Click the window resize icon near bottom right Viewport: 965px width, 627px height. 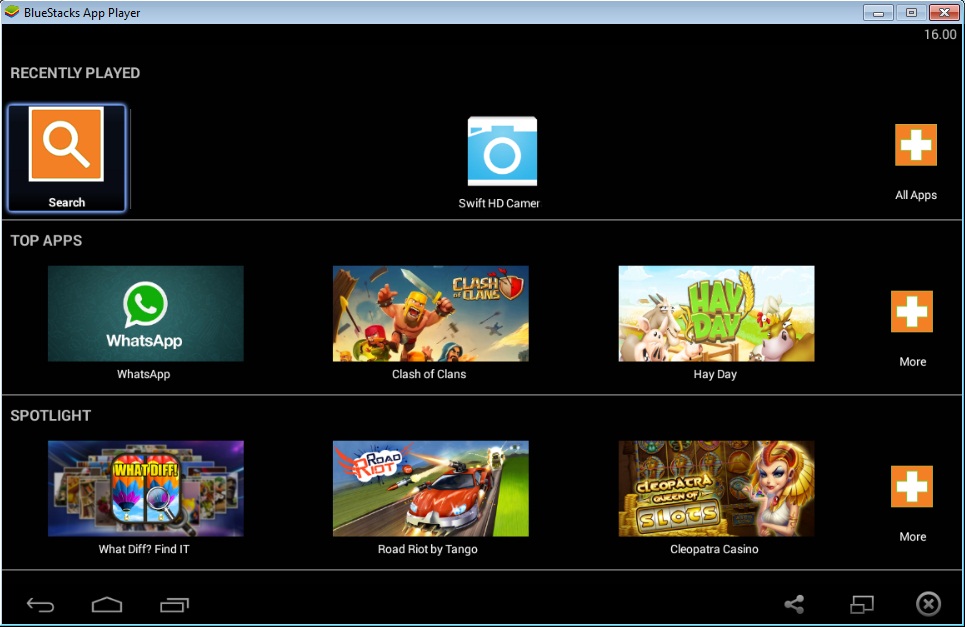point(862,604)
